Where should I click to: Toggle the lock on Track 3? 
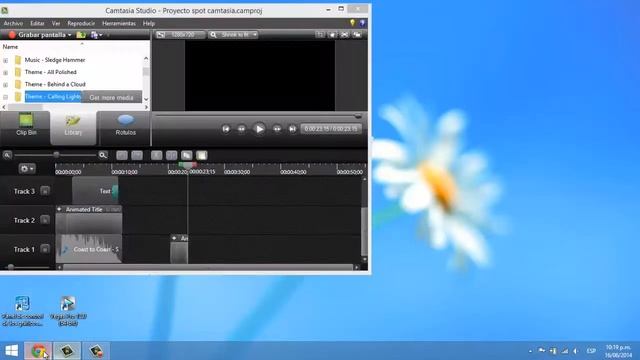click(x=45, y=191)
